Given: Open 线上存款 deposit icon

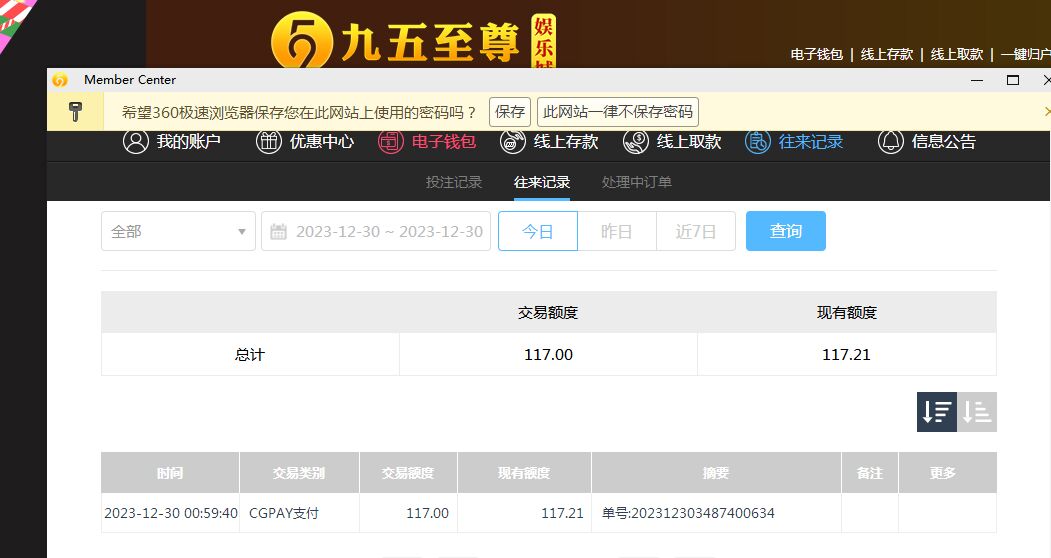Looking at the screenshot, I should pos(513,142).
